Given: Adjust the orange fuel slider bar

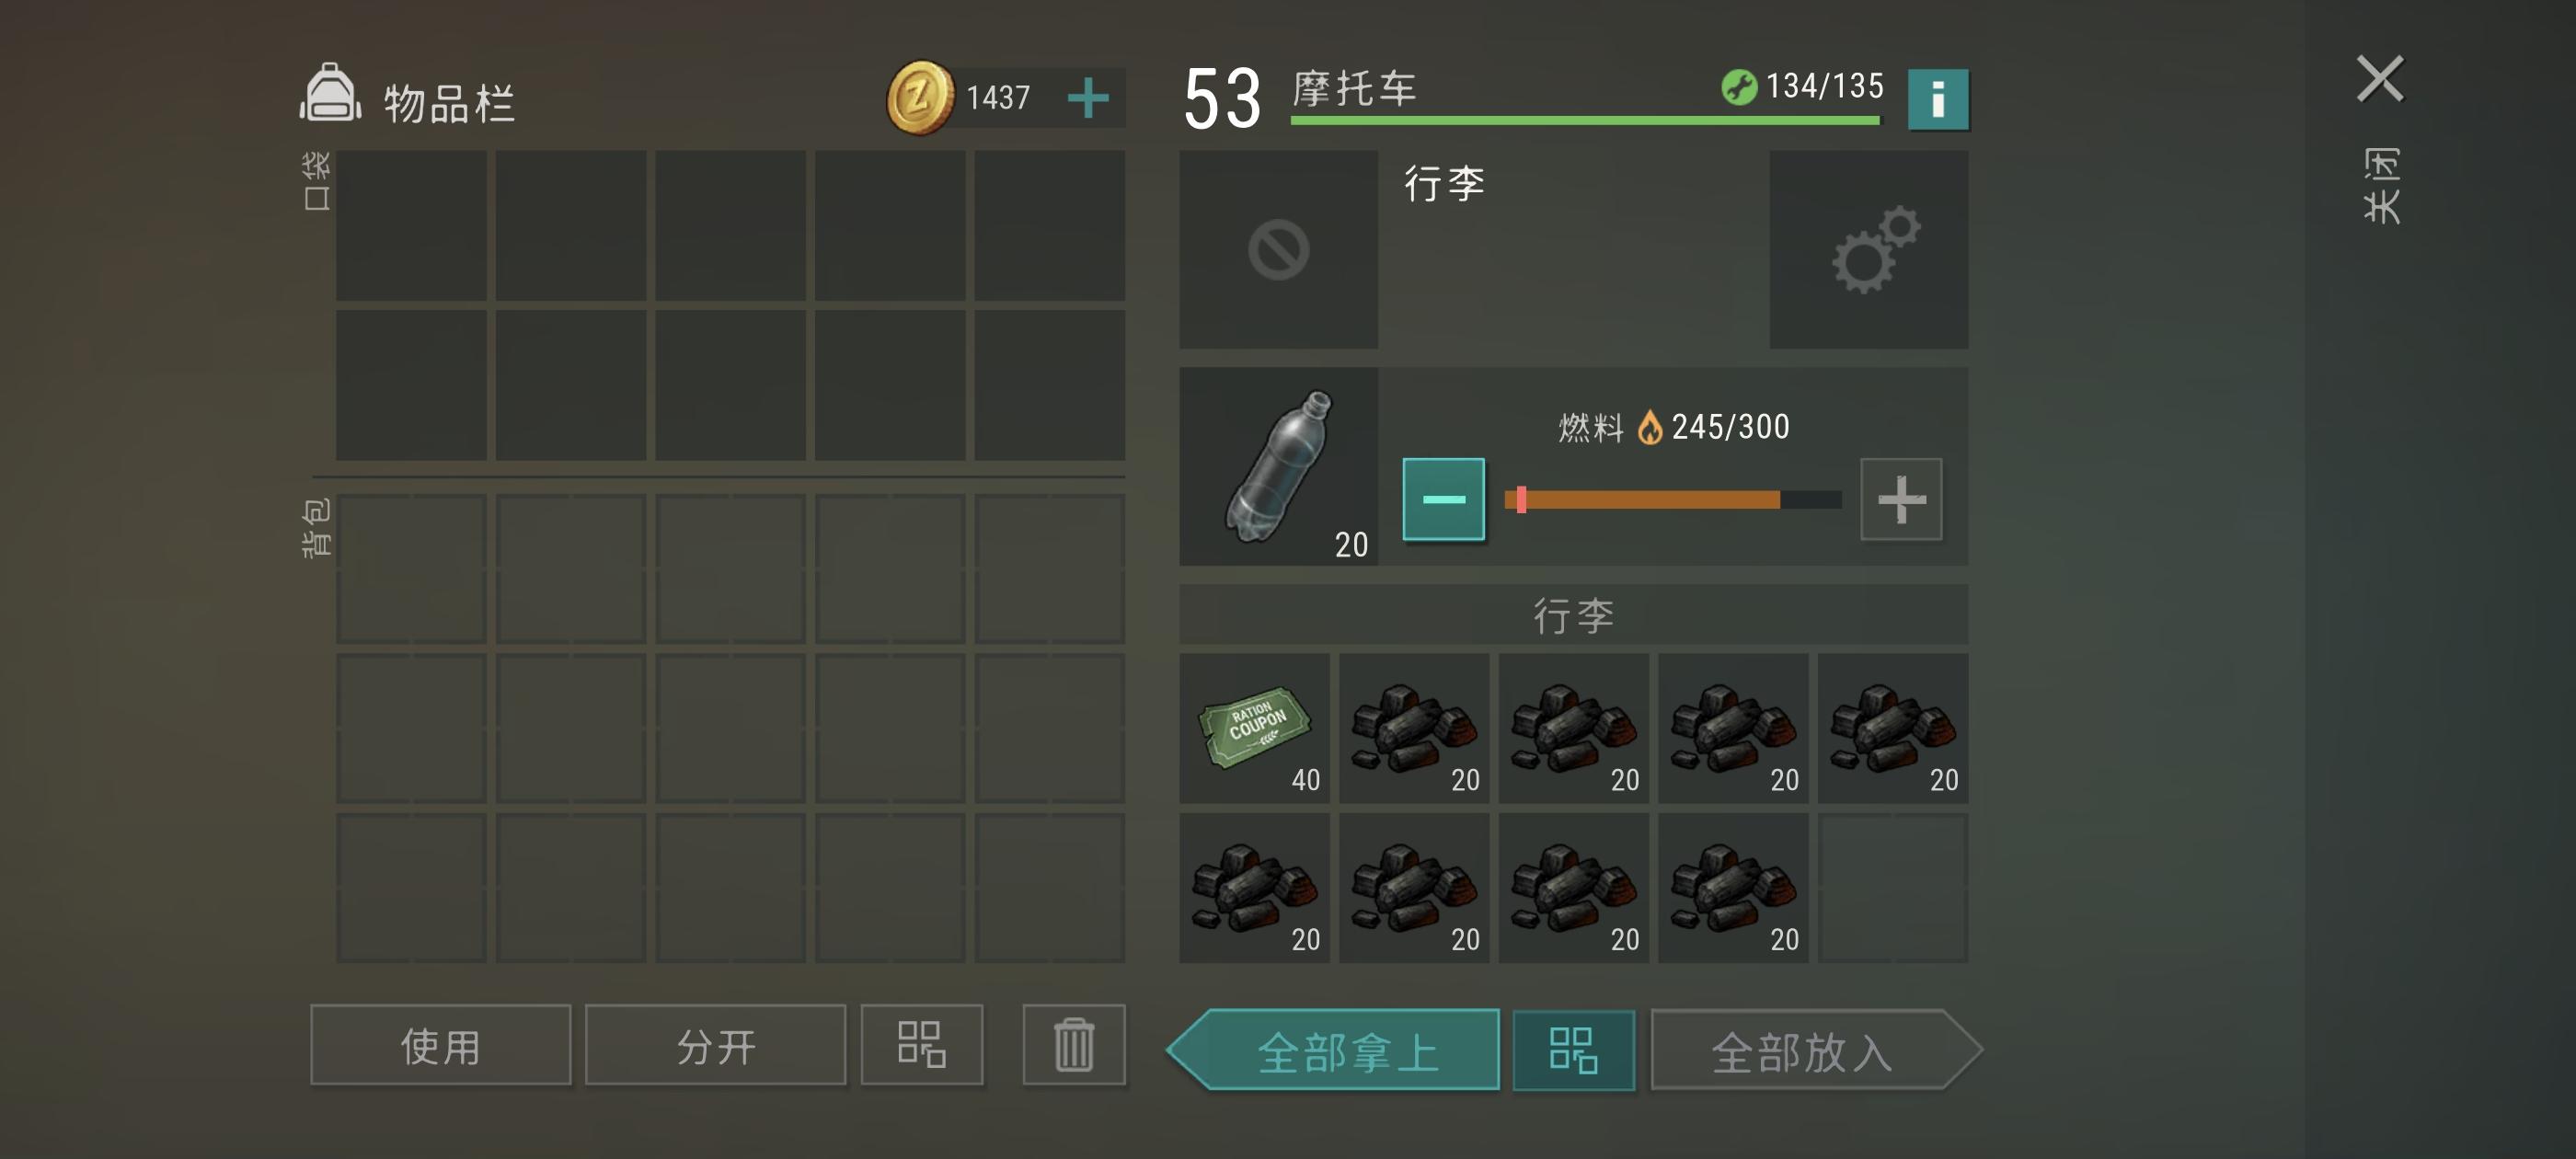Looking at the screenshot, I should point(1673,499).
